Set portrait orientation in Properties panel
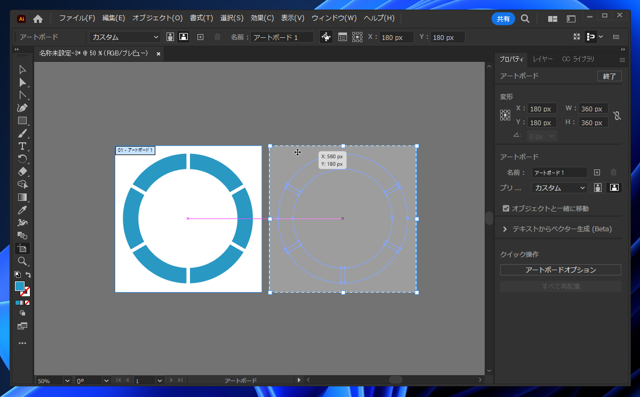The image size is (640, 397). pyautogui.click(x=598, y=188)
